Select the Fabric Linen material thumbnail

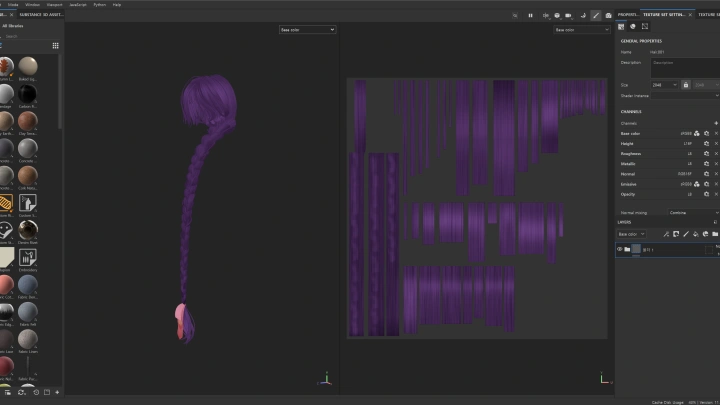(x=28, y=339)
